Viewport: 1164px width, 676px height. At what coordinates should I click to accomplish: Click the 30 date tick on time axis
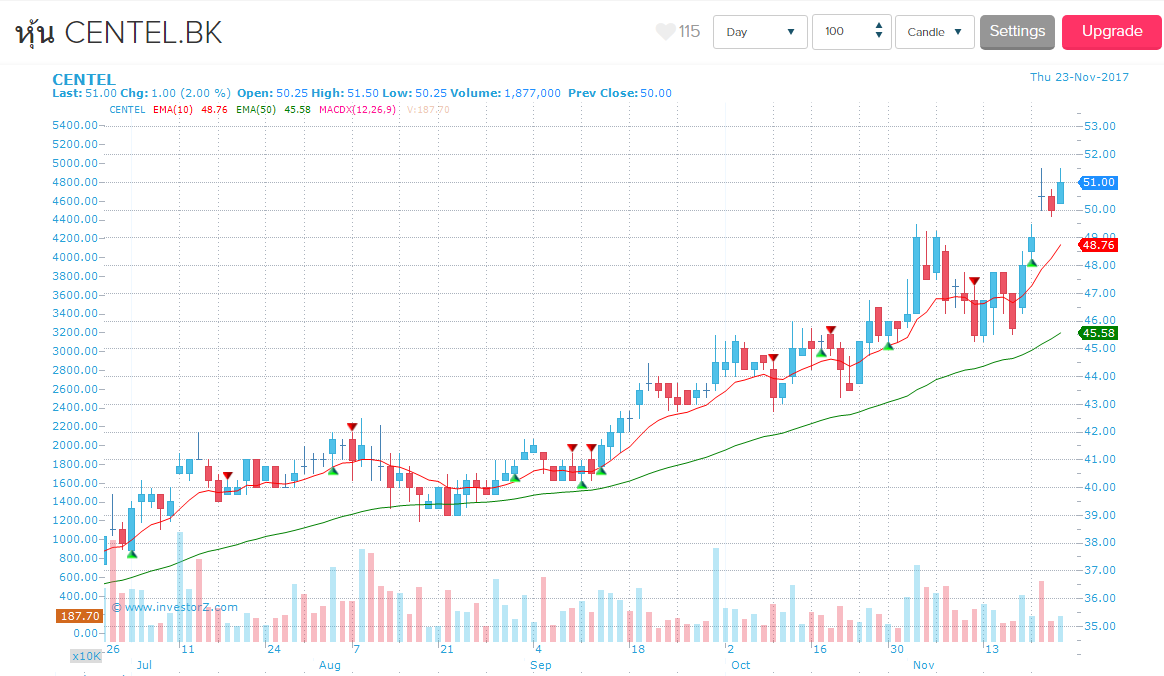[x=897, y=649]
